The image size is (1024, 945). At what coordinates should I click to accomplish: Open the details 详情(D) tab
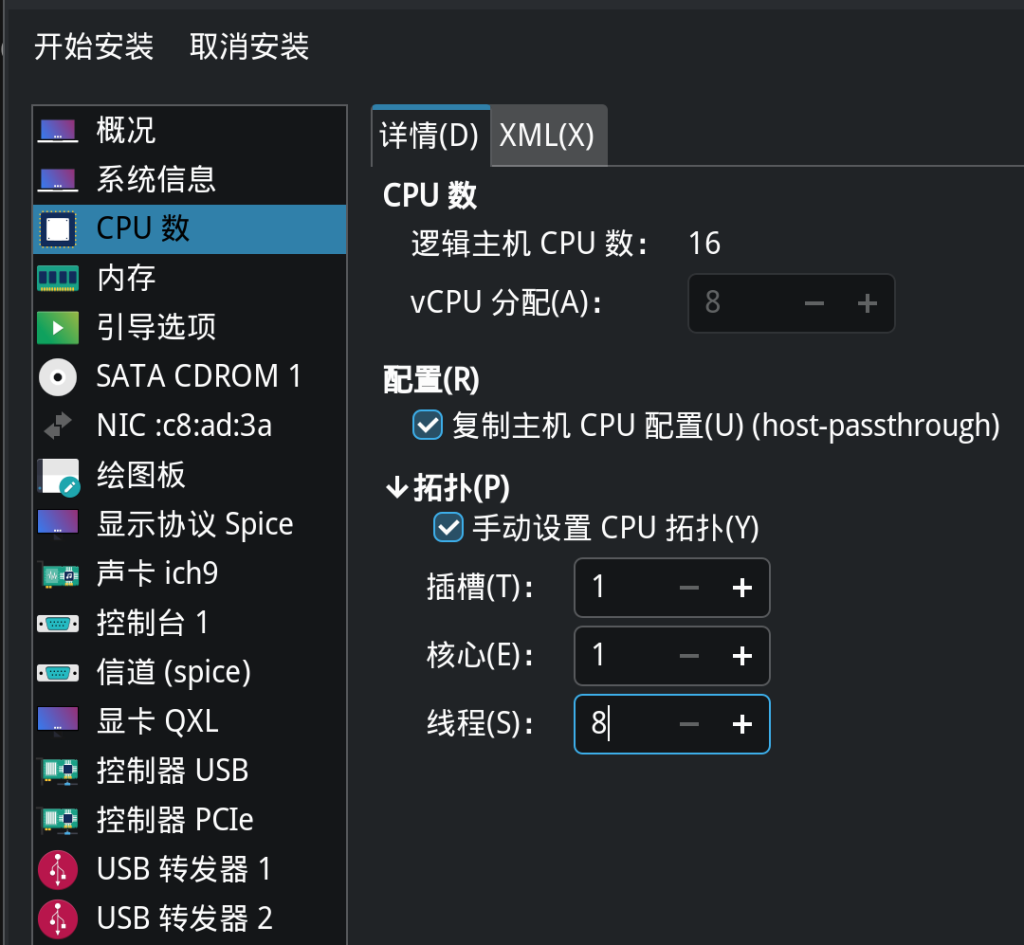point(430,136)
